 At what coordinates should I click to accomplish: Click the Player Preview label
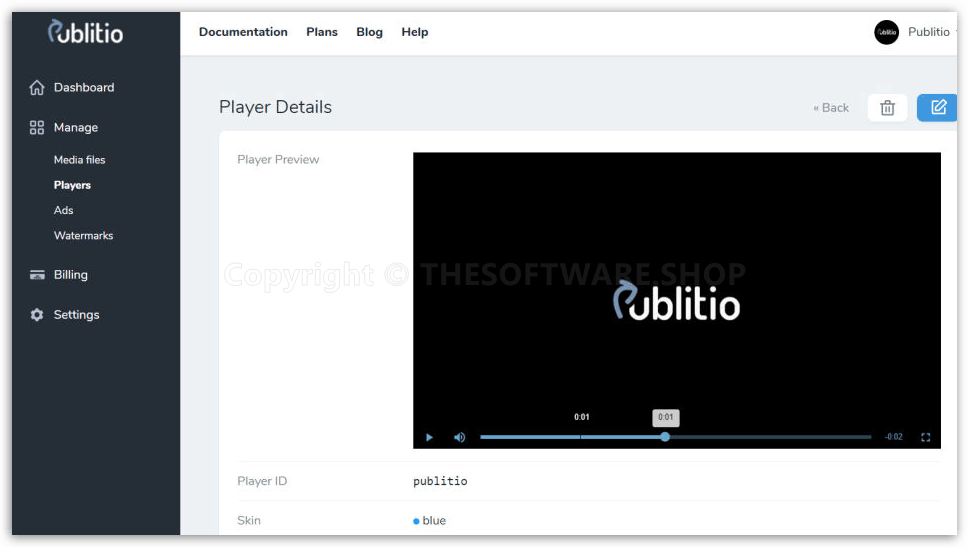[278, 159]
